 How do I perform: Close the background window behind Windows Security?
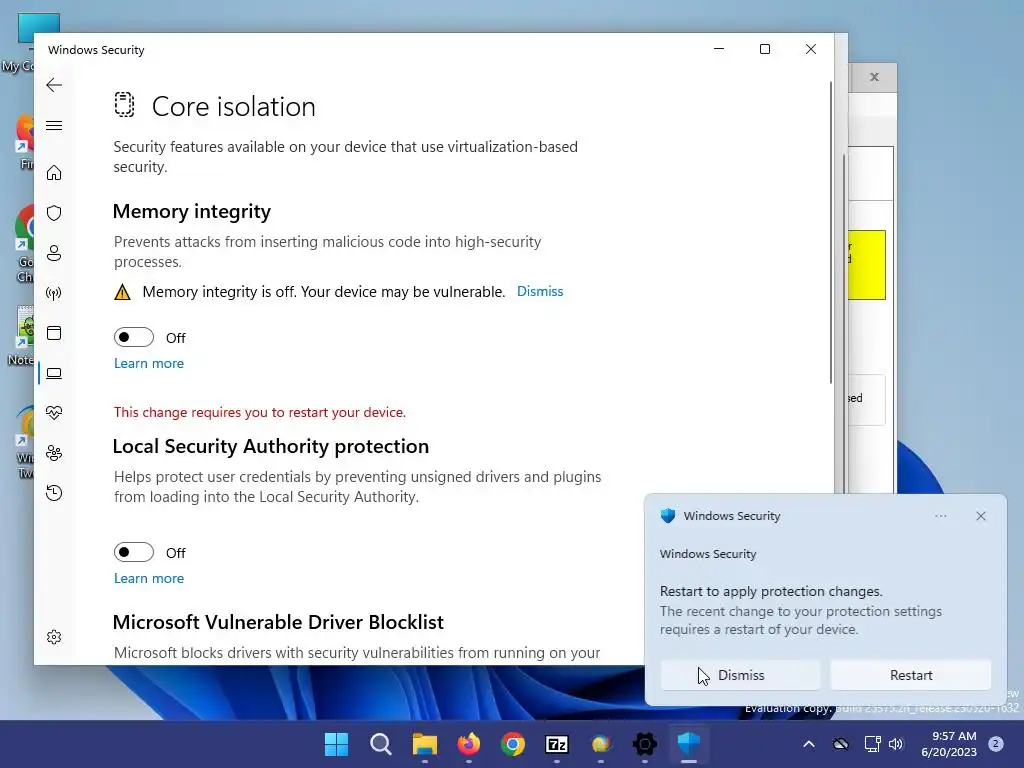874,77
